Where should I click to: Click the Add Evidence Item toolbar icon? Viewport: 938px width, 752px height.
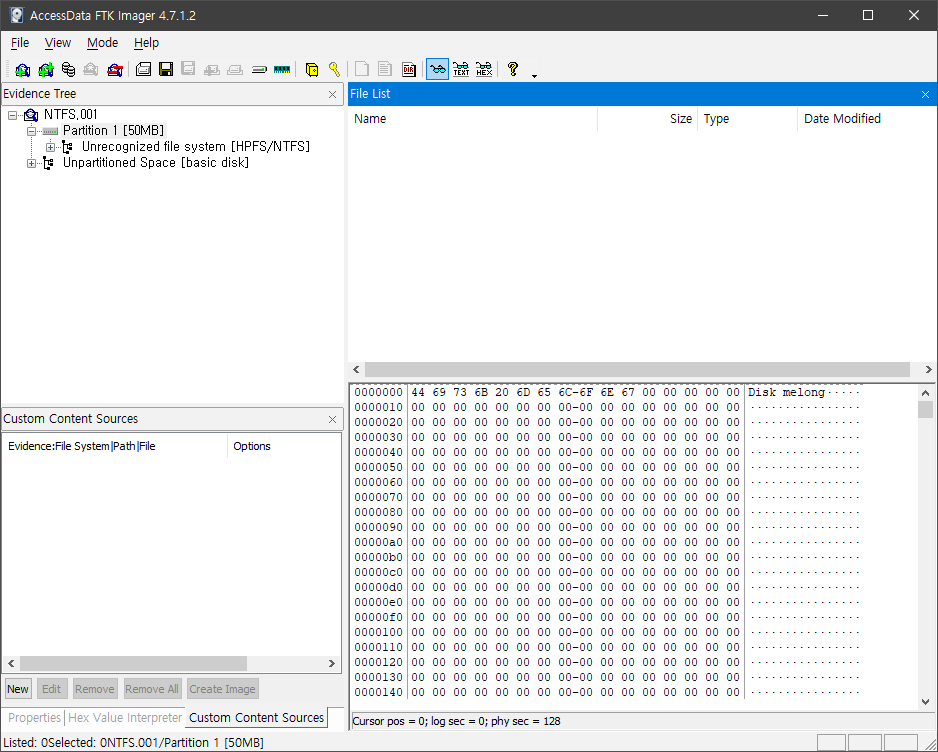pyautogui.click(x=23, y=69)
